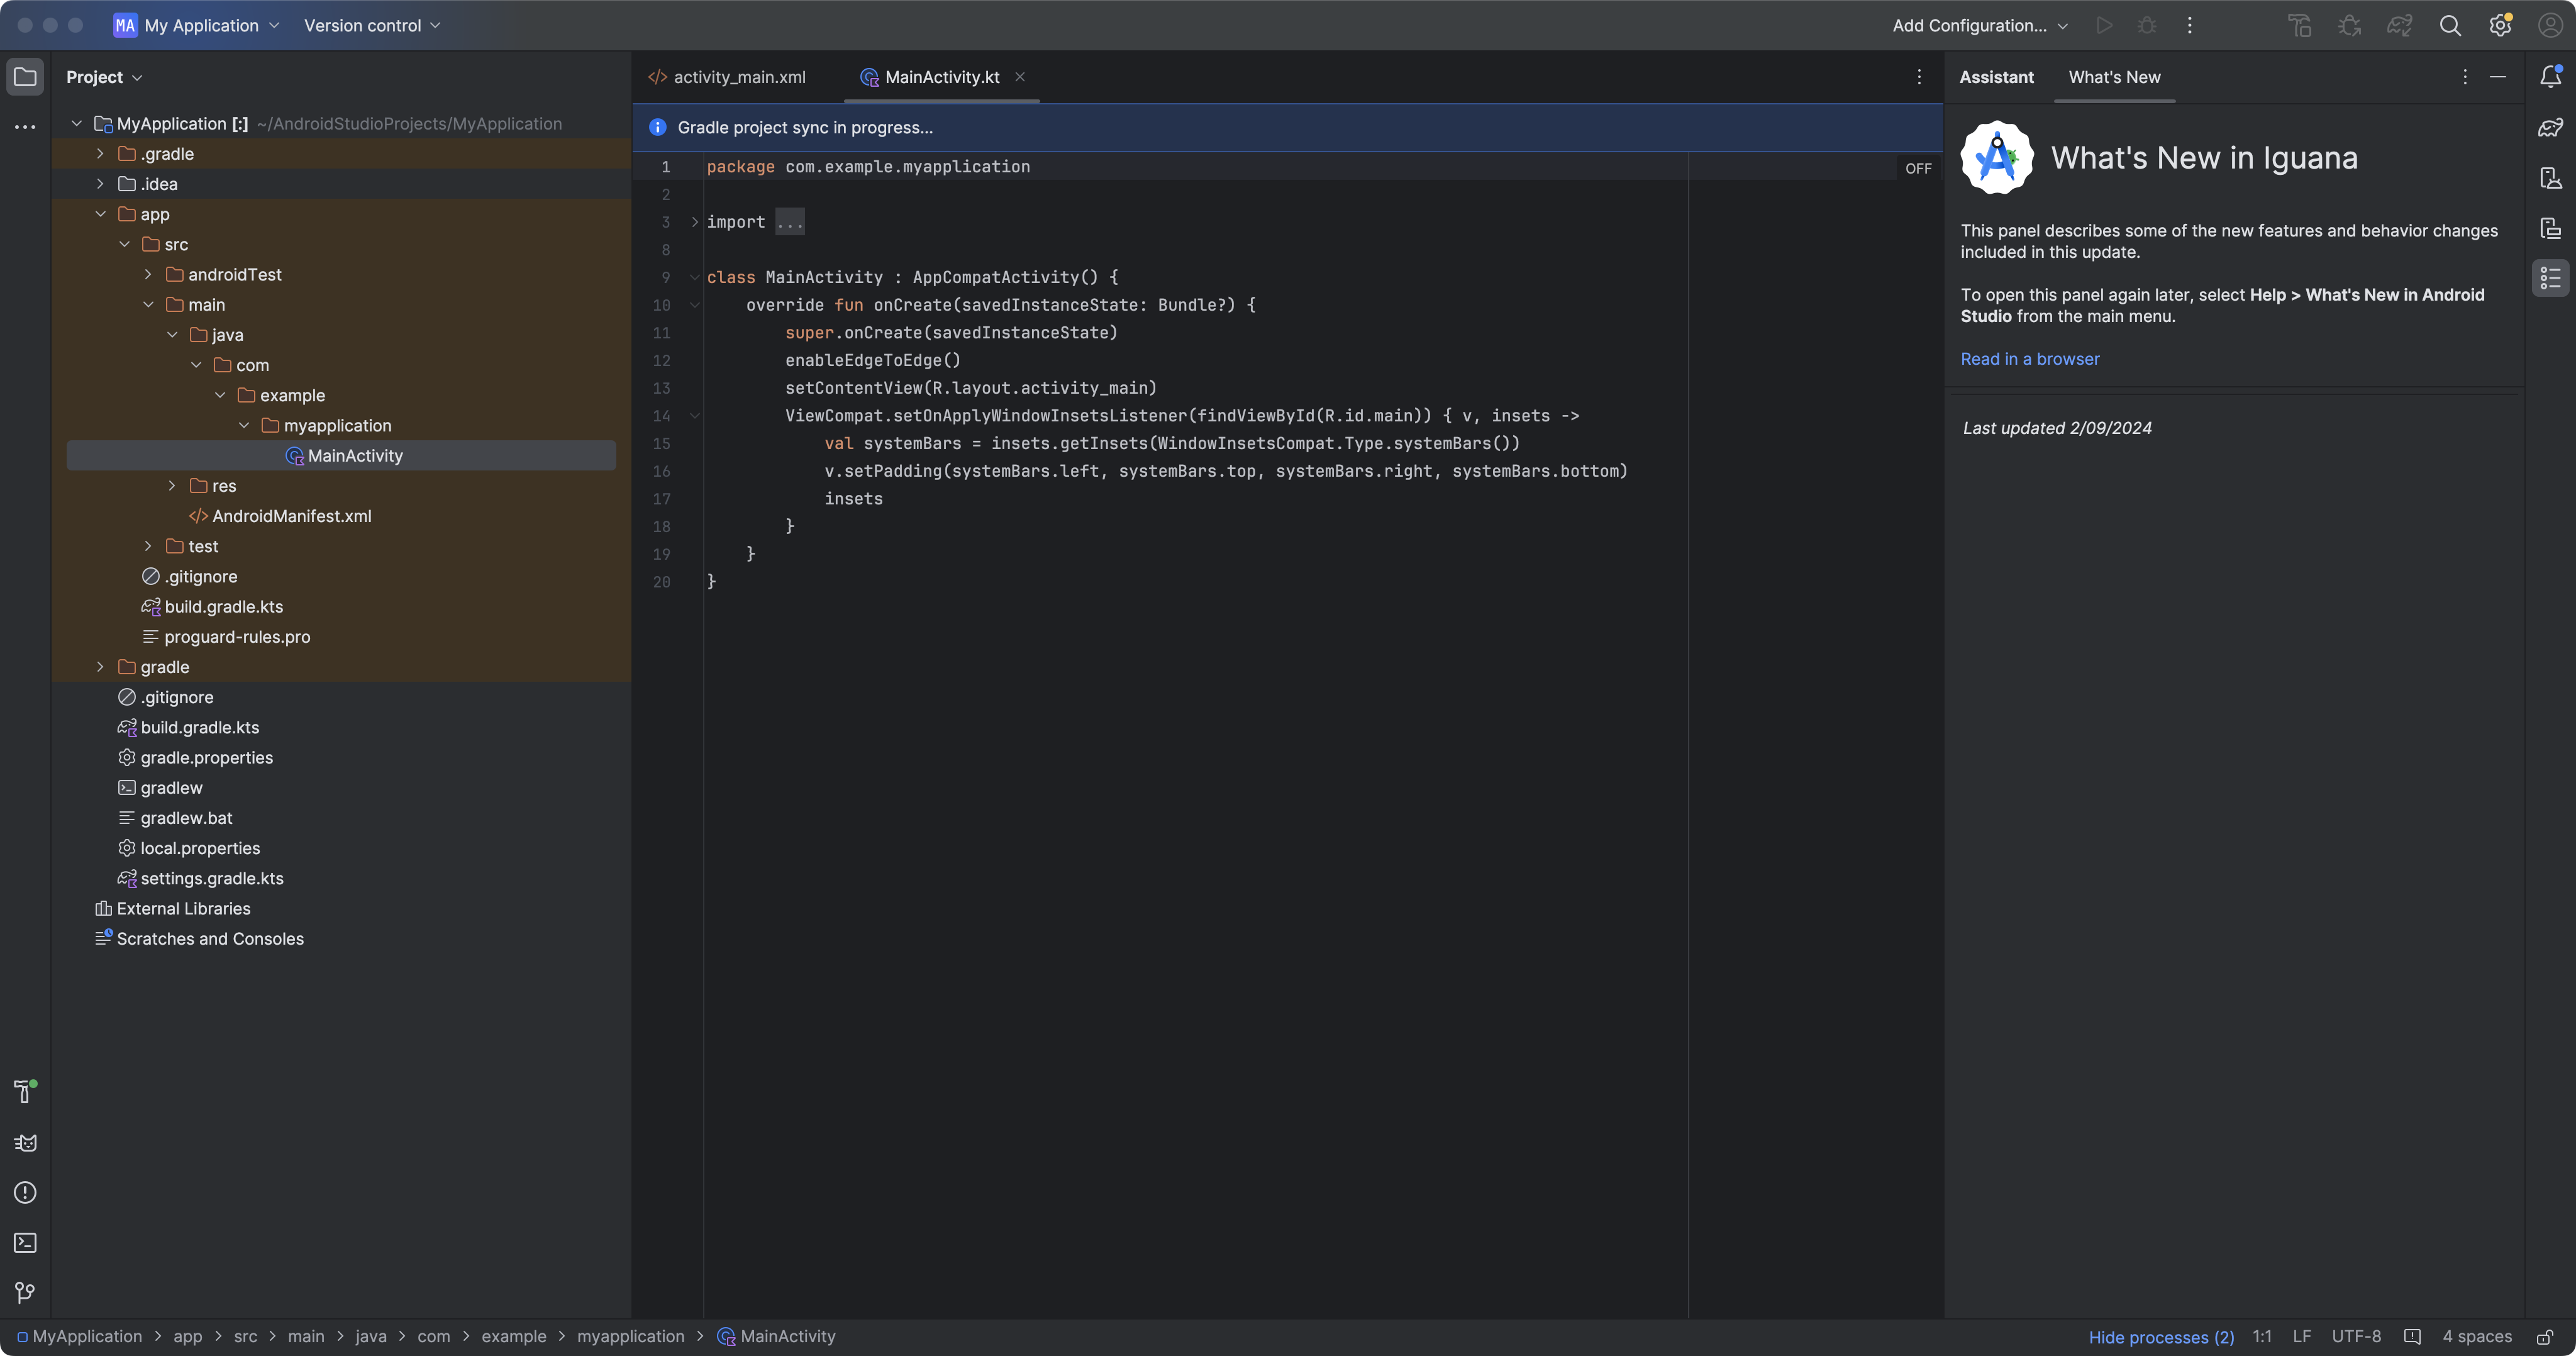
Task: Click the Run play button in toolbar
Action: [x=2104, y=26]
